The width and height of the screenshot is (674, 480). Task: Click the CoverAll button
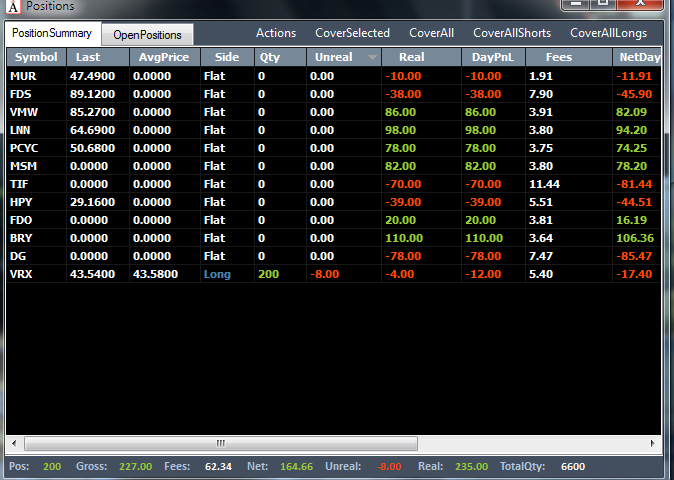point(432,33)
